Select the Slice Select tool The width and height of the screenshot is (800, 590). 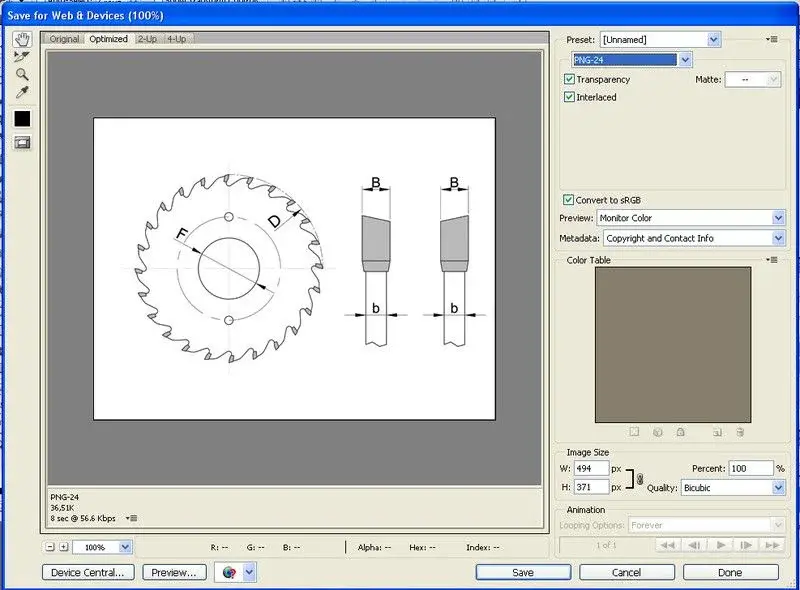click(22, 57)
